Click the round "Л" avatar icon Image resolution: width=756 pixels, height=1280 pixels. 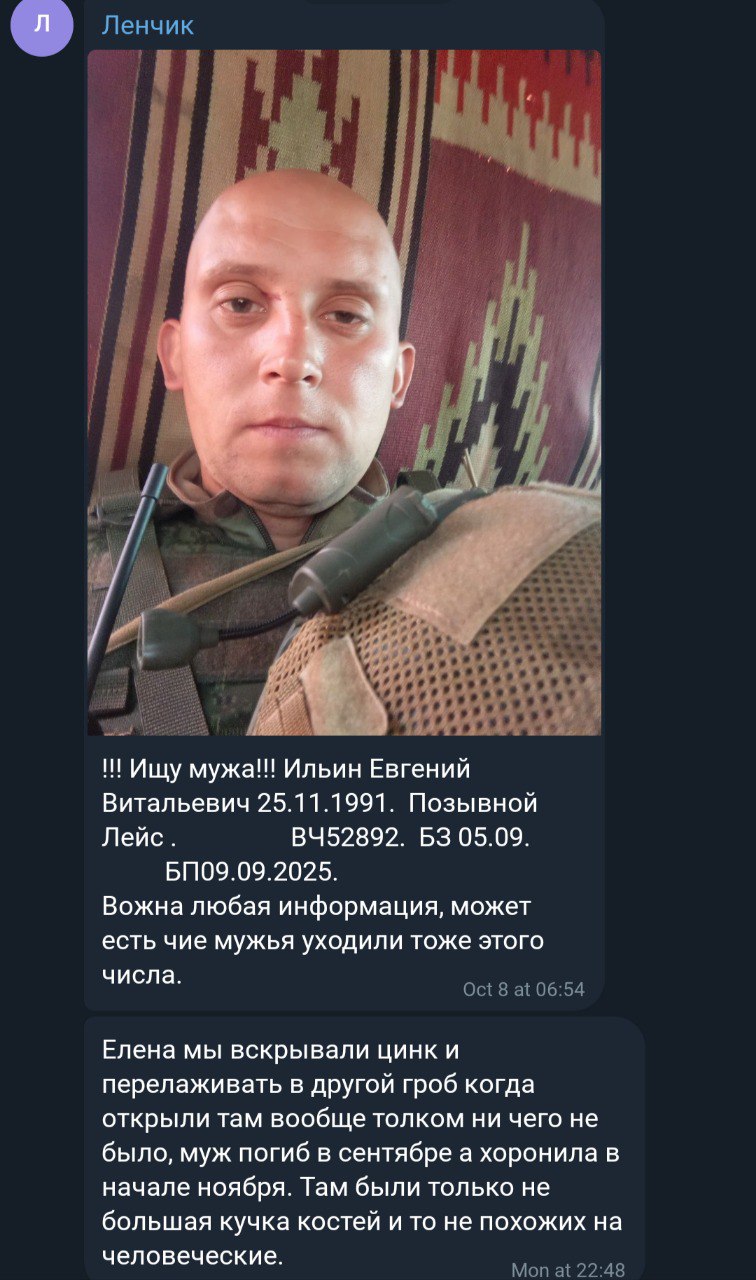click(x=41, y=26)
